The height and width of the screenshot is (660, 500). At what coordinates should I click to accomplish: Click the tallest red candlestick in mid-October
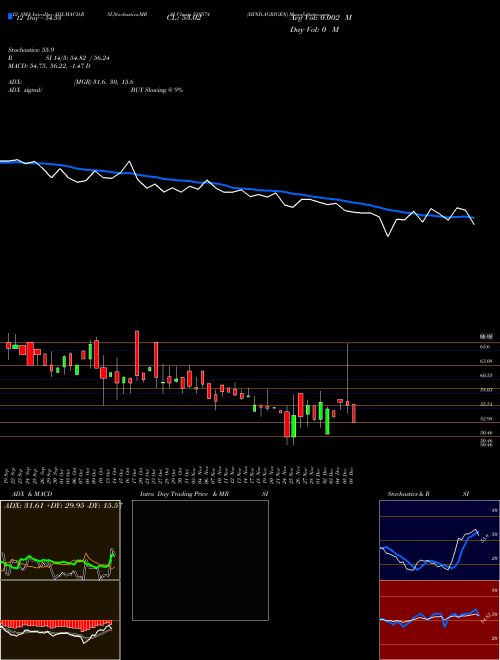pos(137,353)
